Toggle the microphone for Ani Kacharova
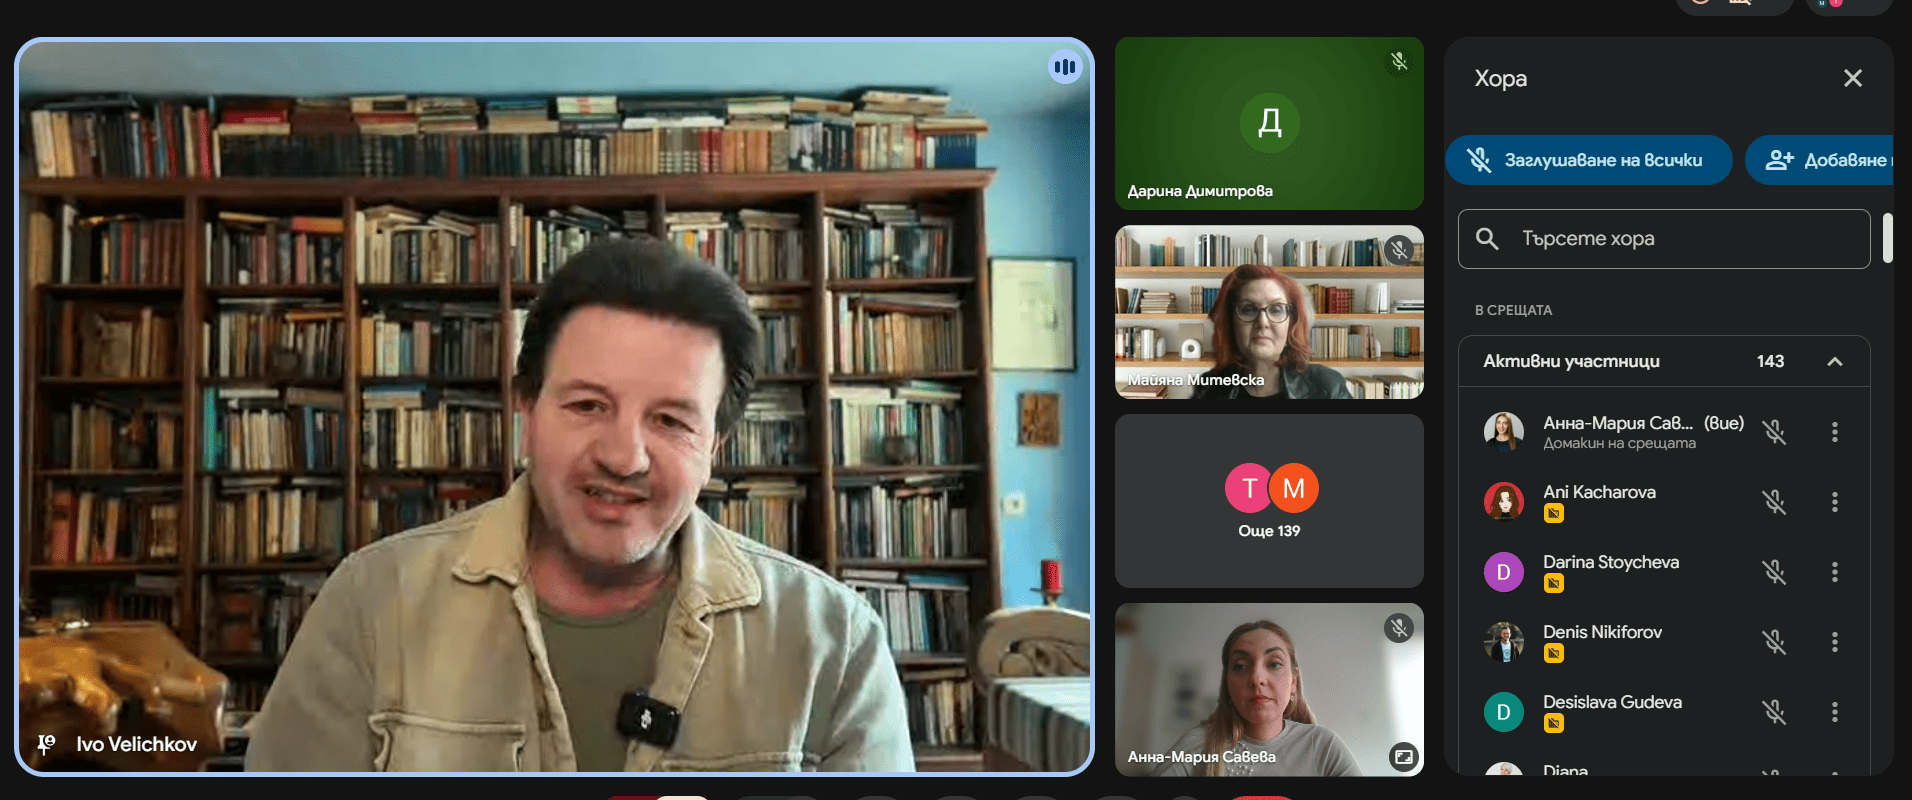Screen dimensions: 1912x800 click(1774, 502)
